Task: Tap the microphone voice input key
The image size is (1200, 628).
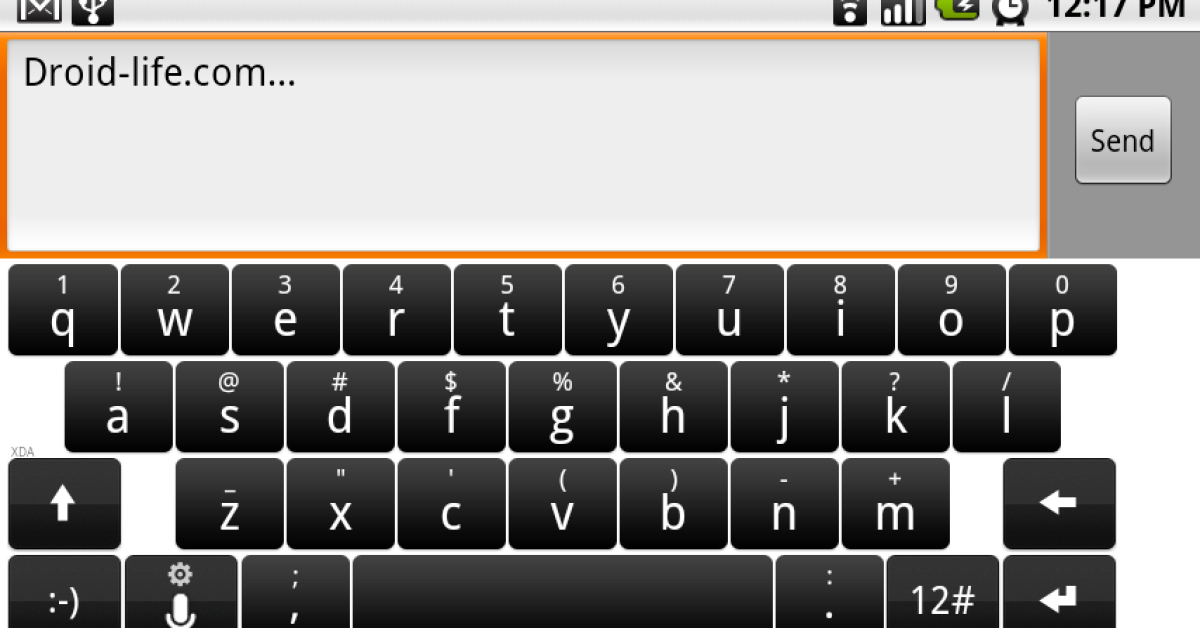Action: tap(181, 592)
